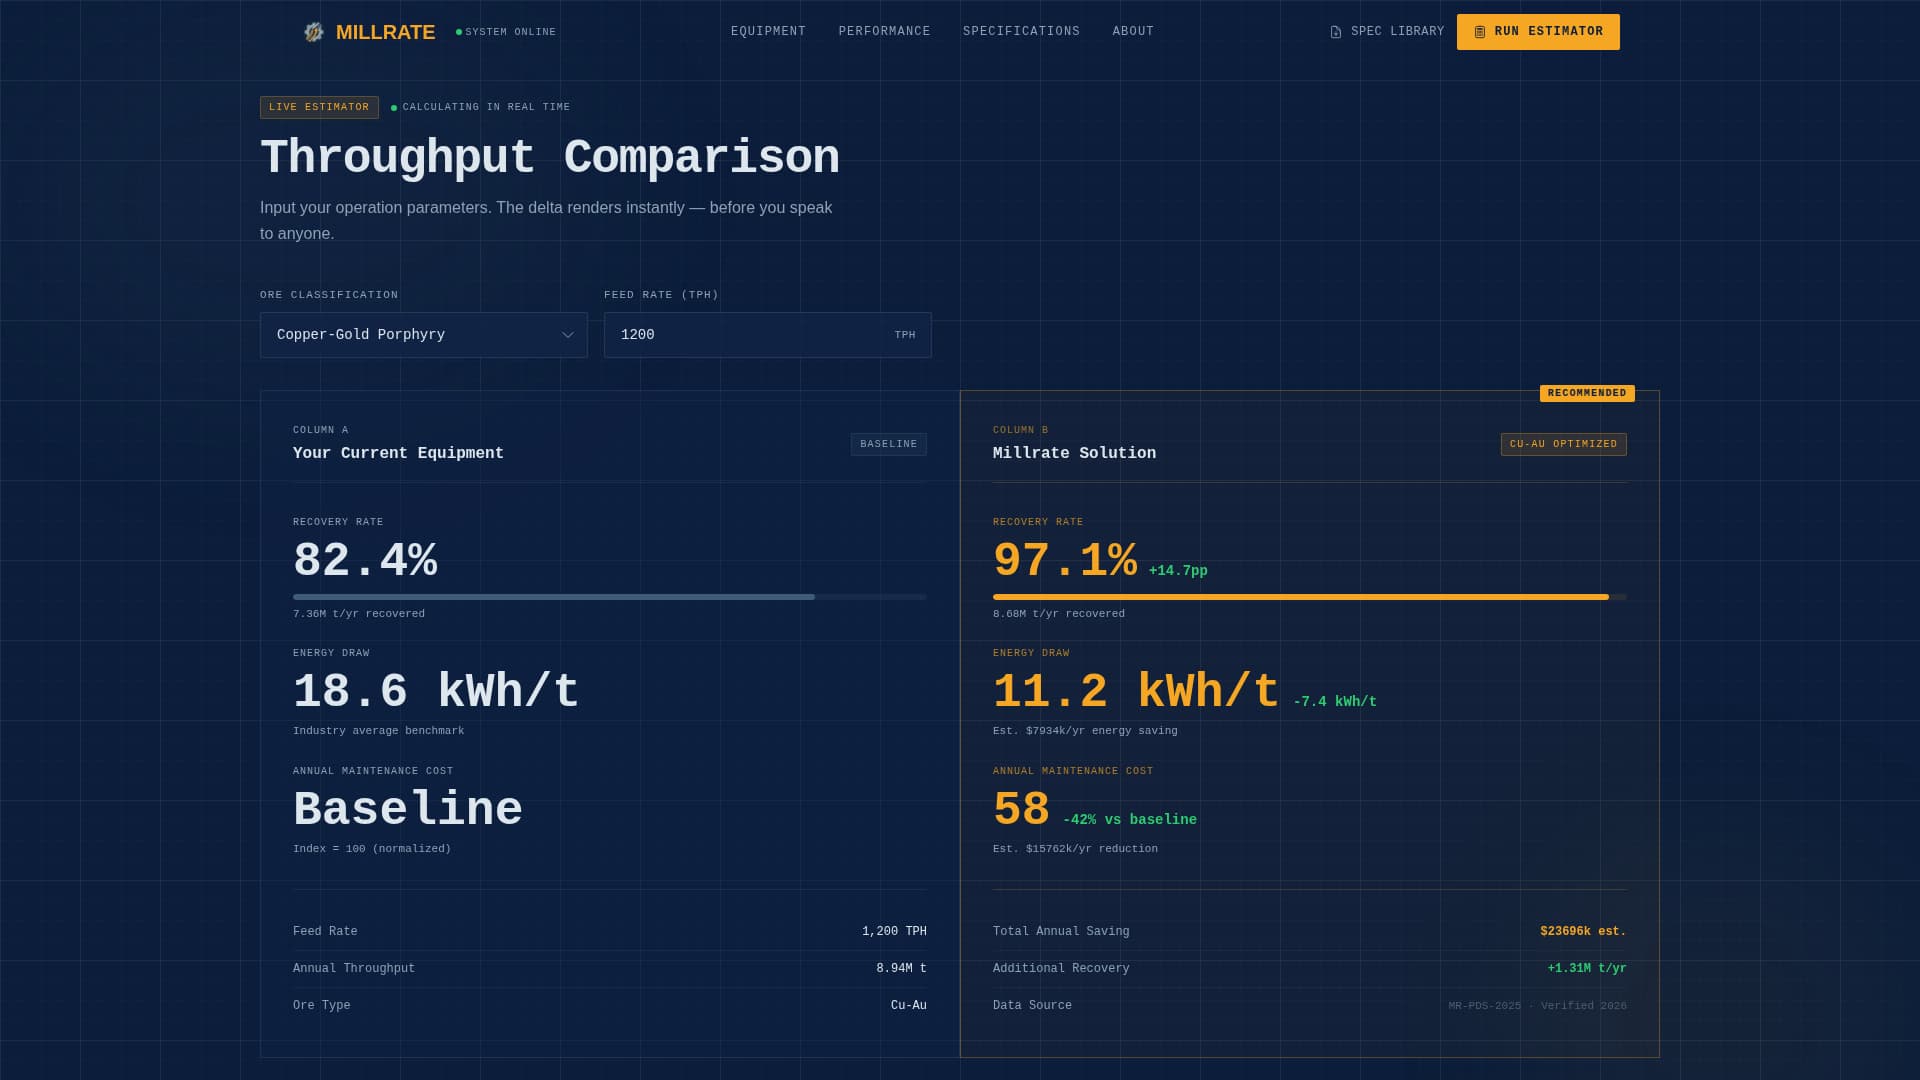Click the Spec Library document icon
Screen dimensions: 1920x1080
pyautogui.click(x=1336, y=32)
